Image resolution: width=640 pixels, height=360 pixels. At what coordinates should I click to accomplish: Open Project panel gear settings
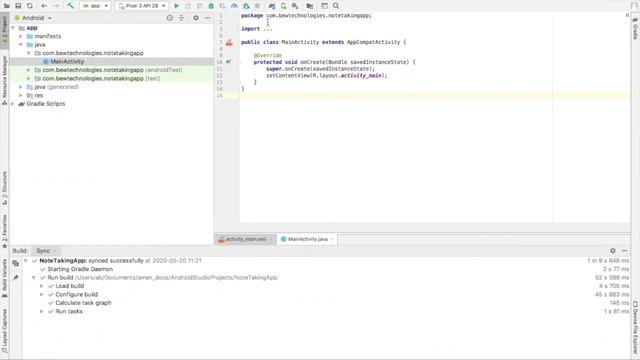coord(196,18)
